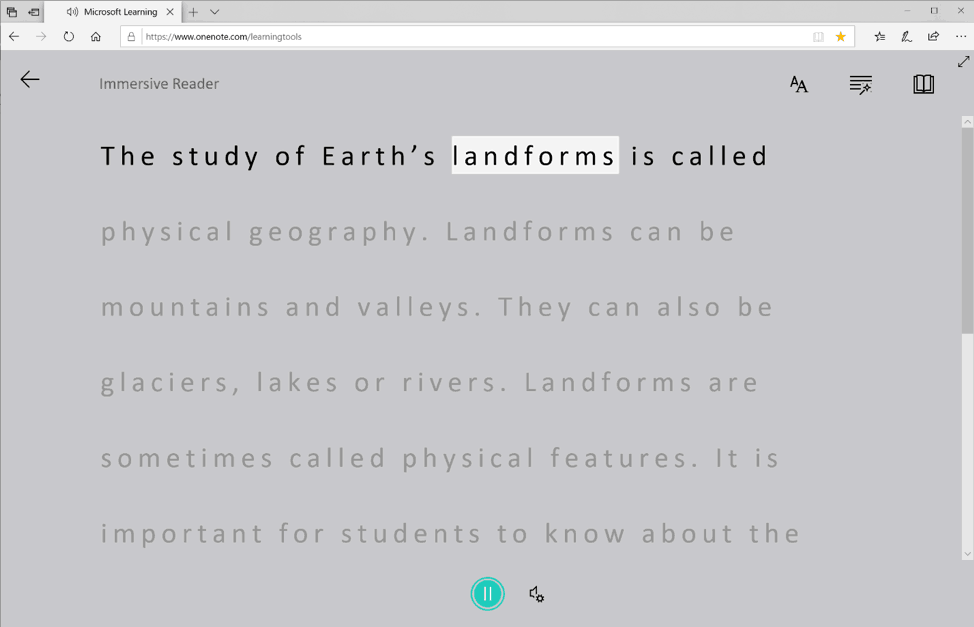Click the favorites star in address bar
The image size is (974, 627).
(x=841, y=37)
